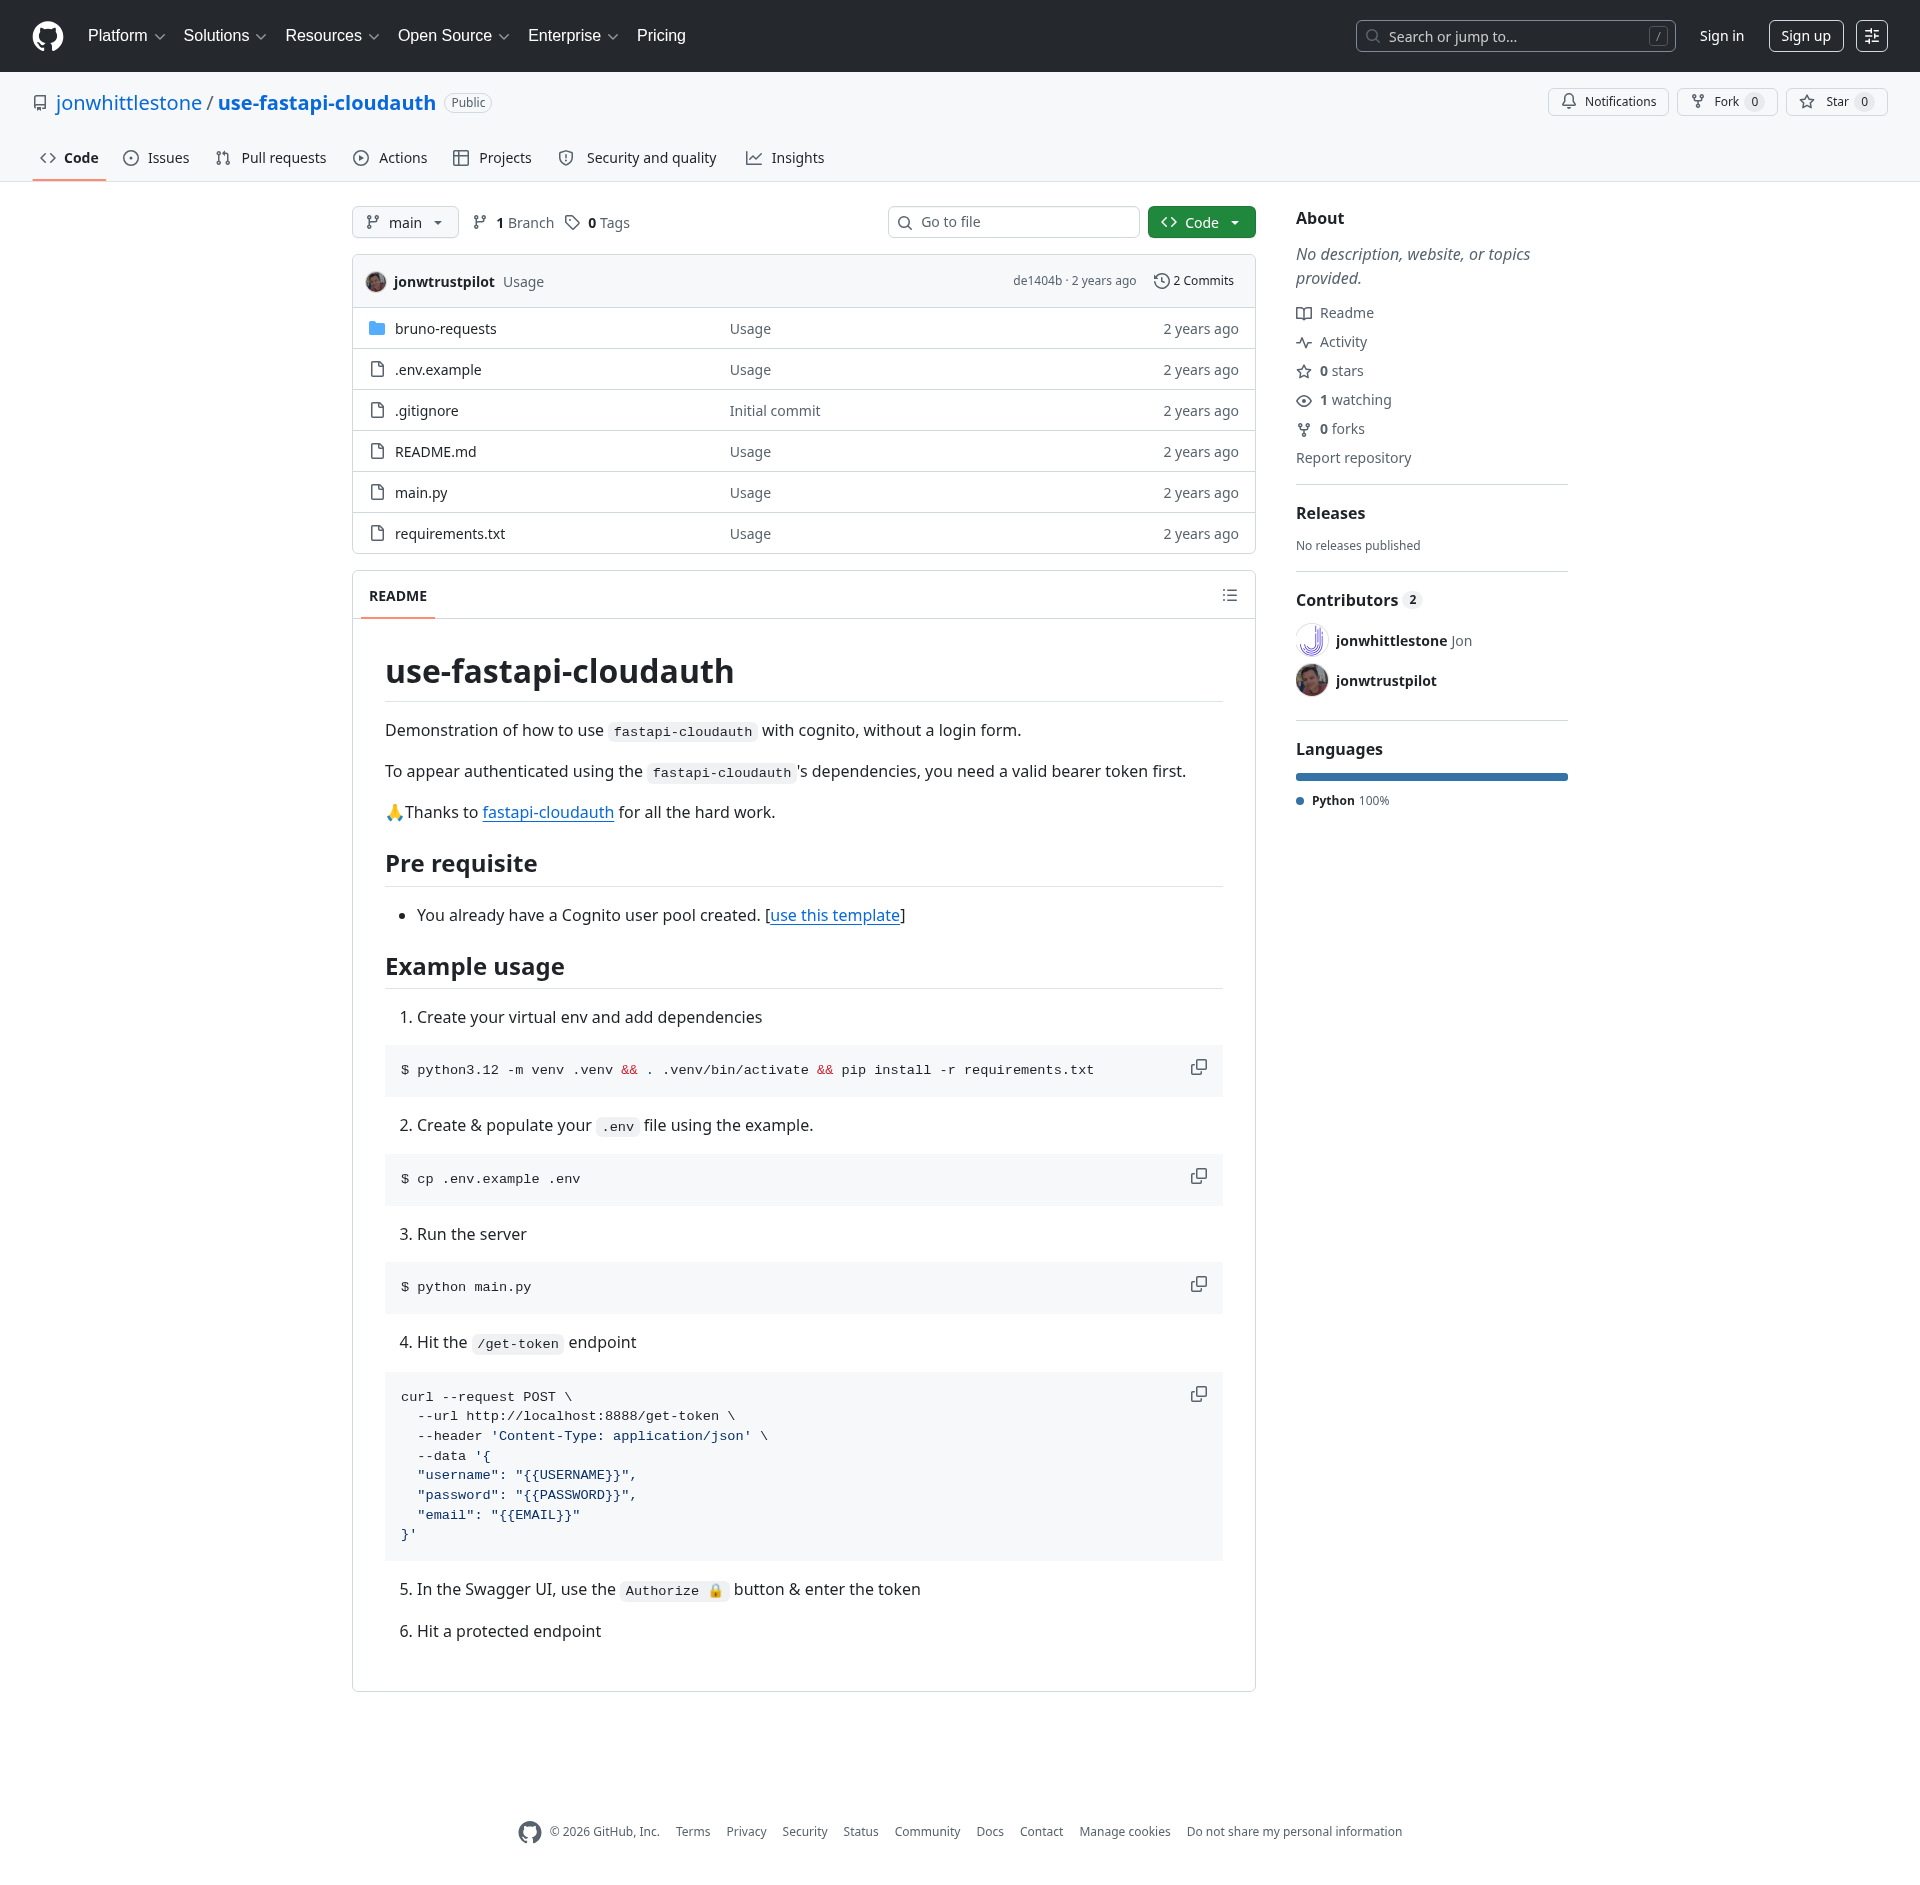Open the README.md file
This screenshot has height=1885, width=1920.
click(x=436, y=452)
